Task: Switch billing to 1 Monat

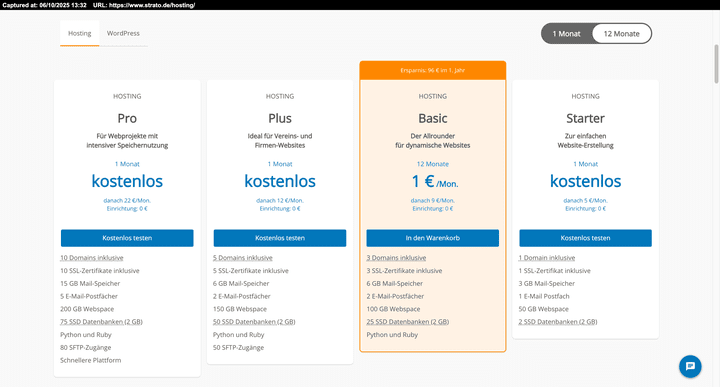Action: point(566,34)
